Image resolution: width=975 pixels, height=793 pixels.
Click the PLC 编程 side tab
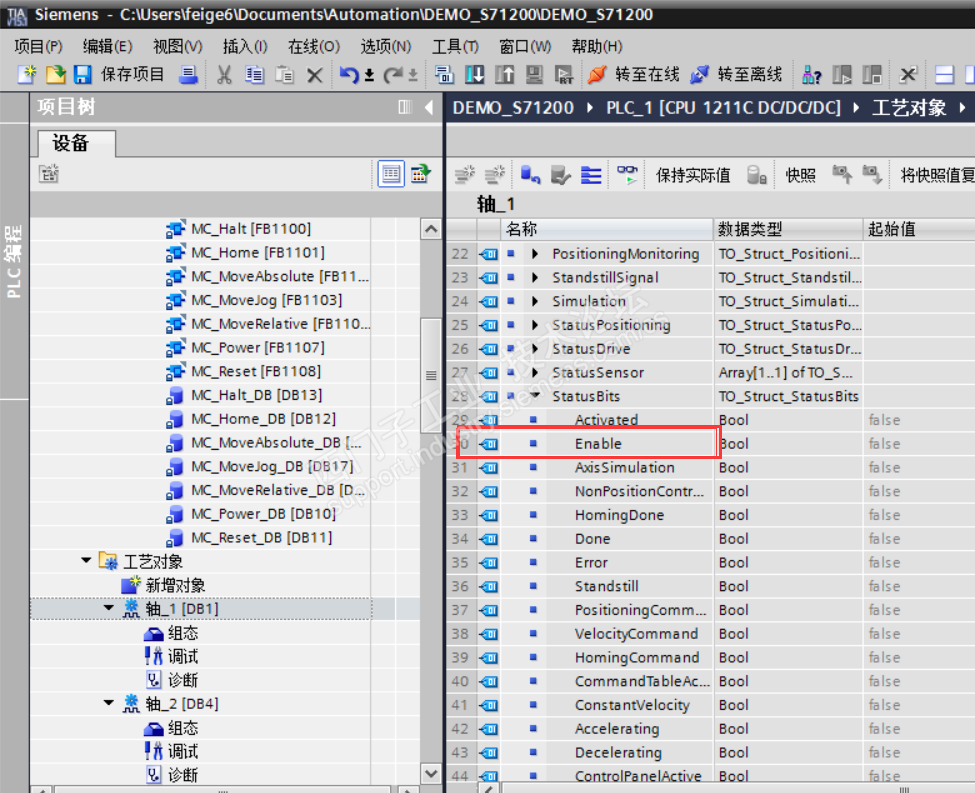click(14, 261)
